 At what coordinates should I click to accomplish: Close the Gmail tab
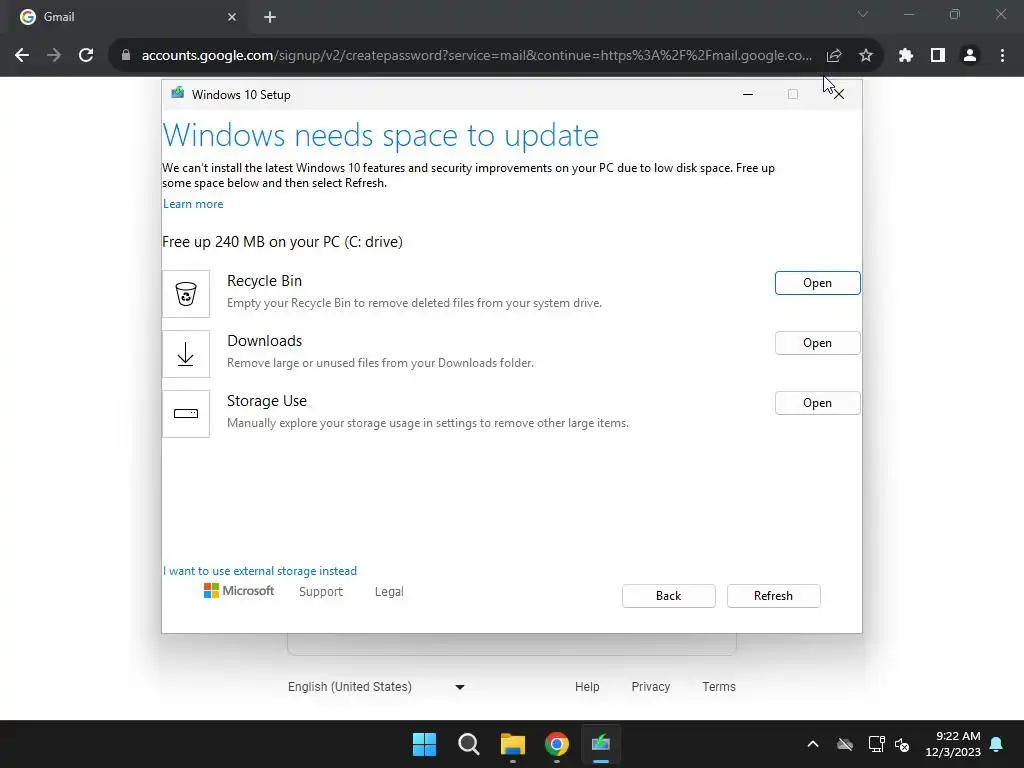click(x=232, y=18)
